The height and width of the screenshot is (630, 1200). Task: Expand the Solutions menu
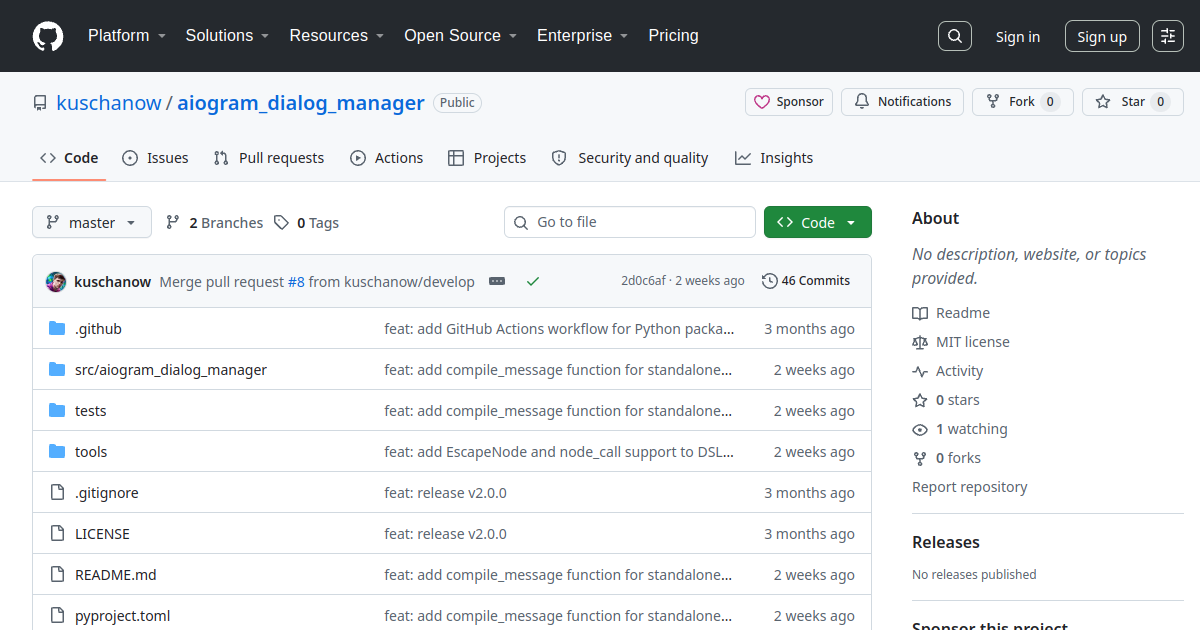227,36
